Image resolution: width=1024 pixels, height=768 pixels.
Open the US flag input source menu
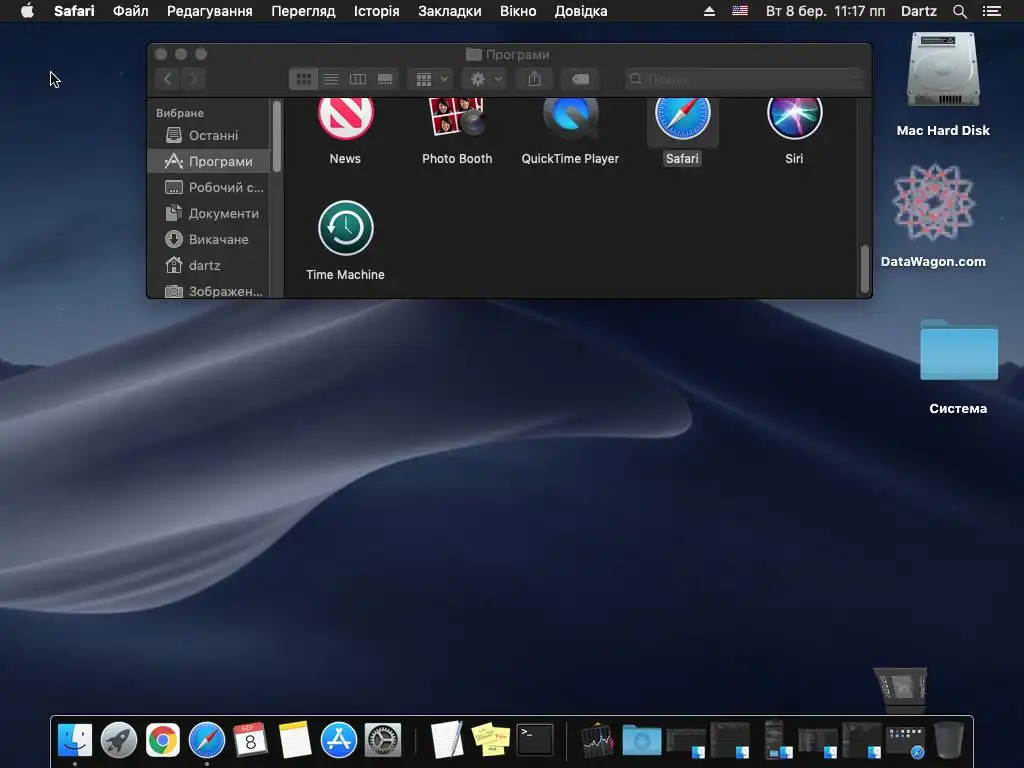pos(740,10)
